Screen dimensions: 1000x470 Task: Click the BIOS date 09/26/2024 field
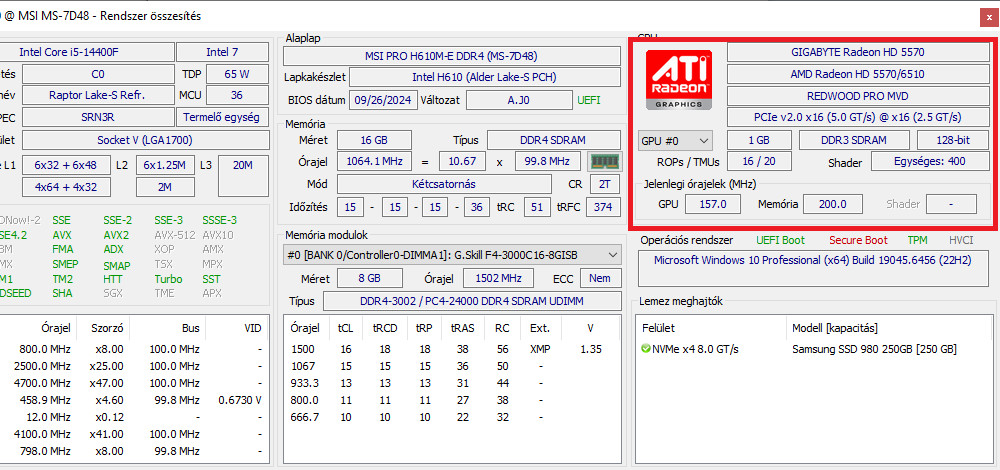point(377,100)
